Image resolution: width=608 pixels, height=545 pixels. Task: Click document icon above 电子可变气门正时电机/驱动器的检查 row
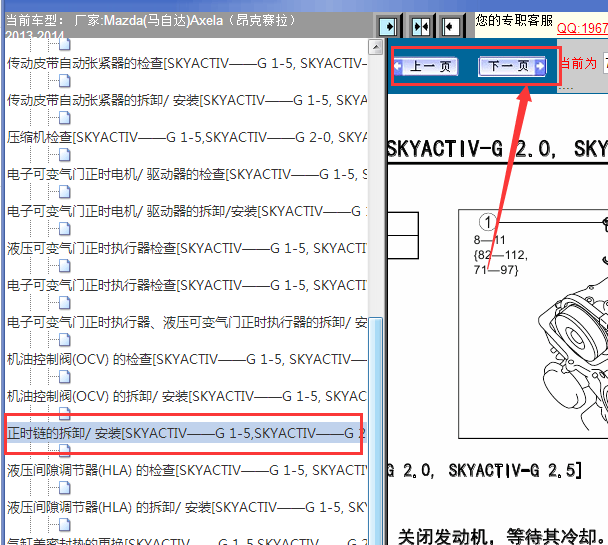[64, 155]
